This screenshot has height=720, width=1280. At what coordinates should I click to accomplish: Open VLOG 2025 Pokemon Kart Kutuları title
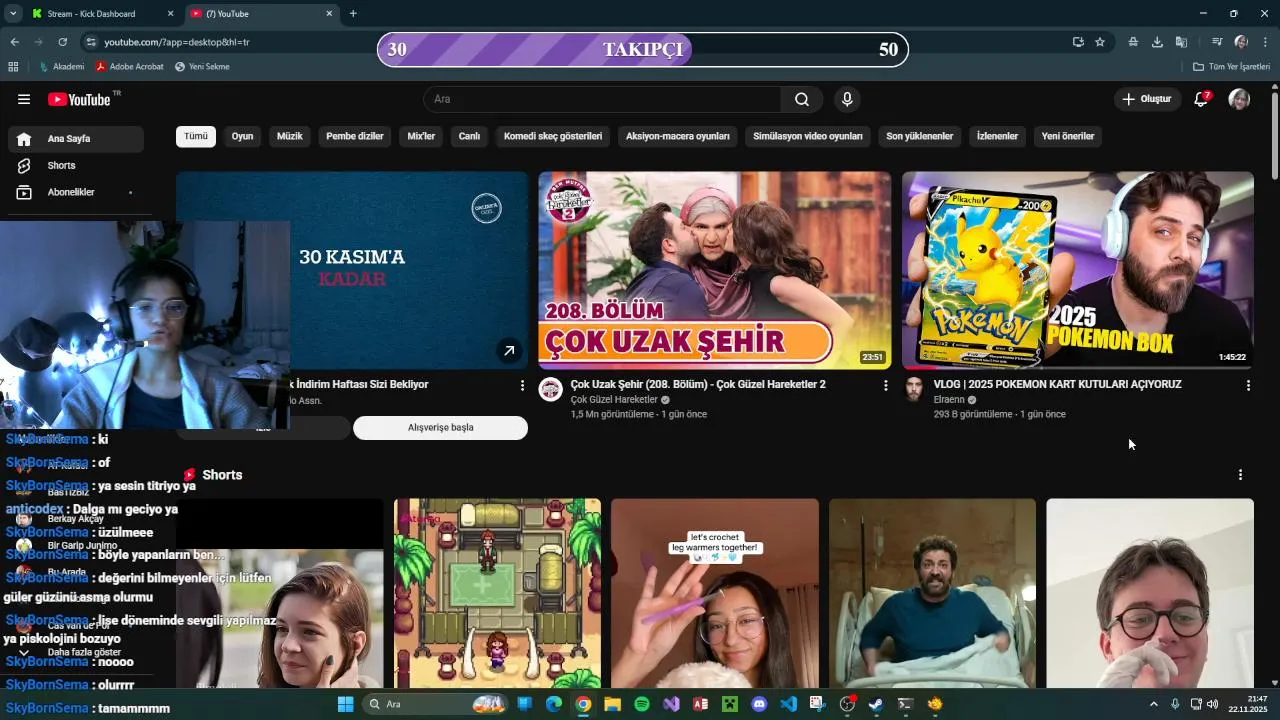point(1057,384)
